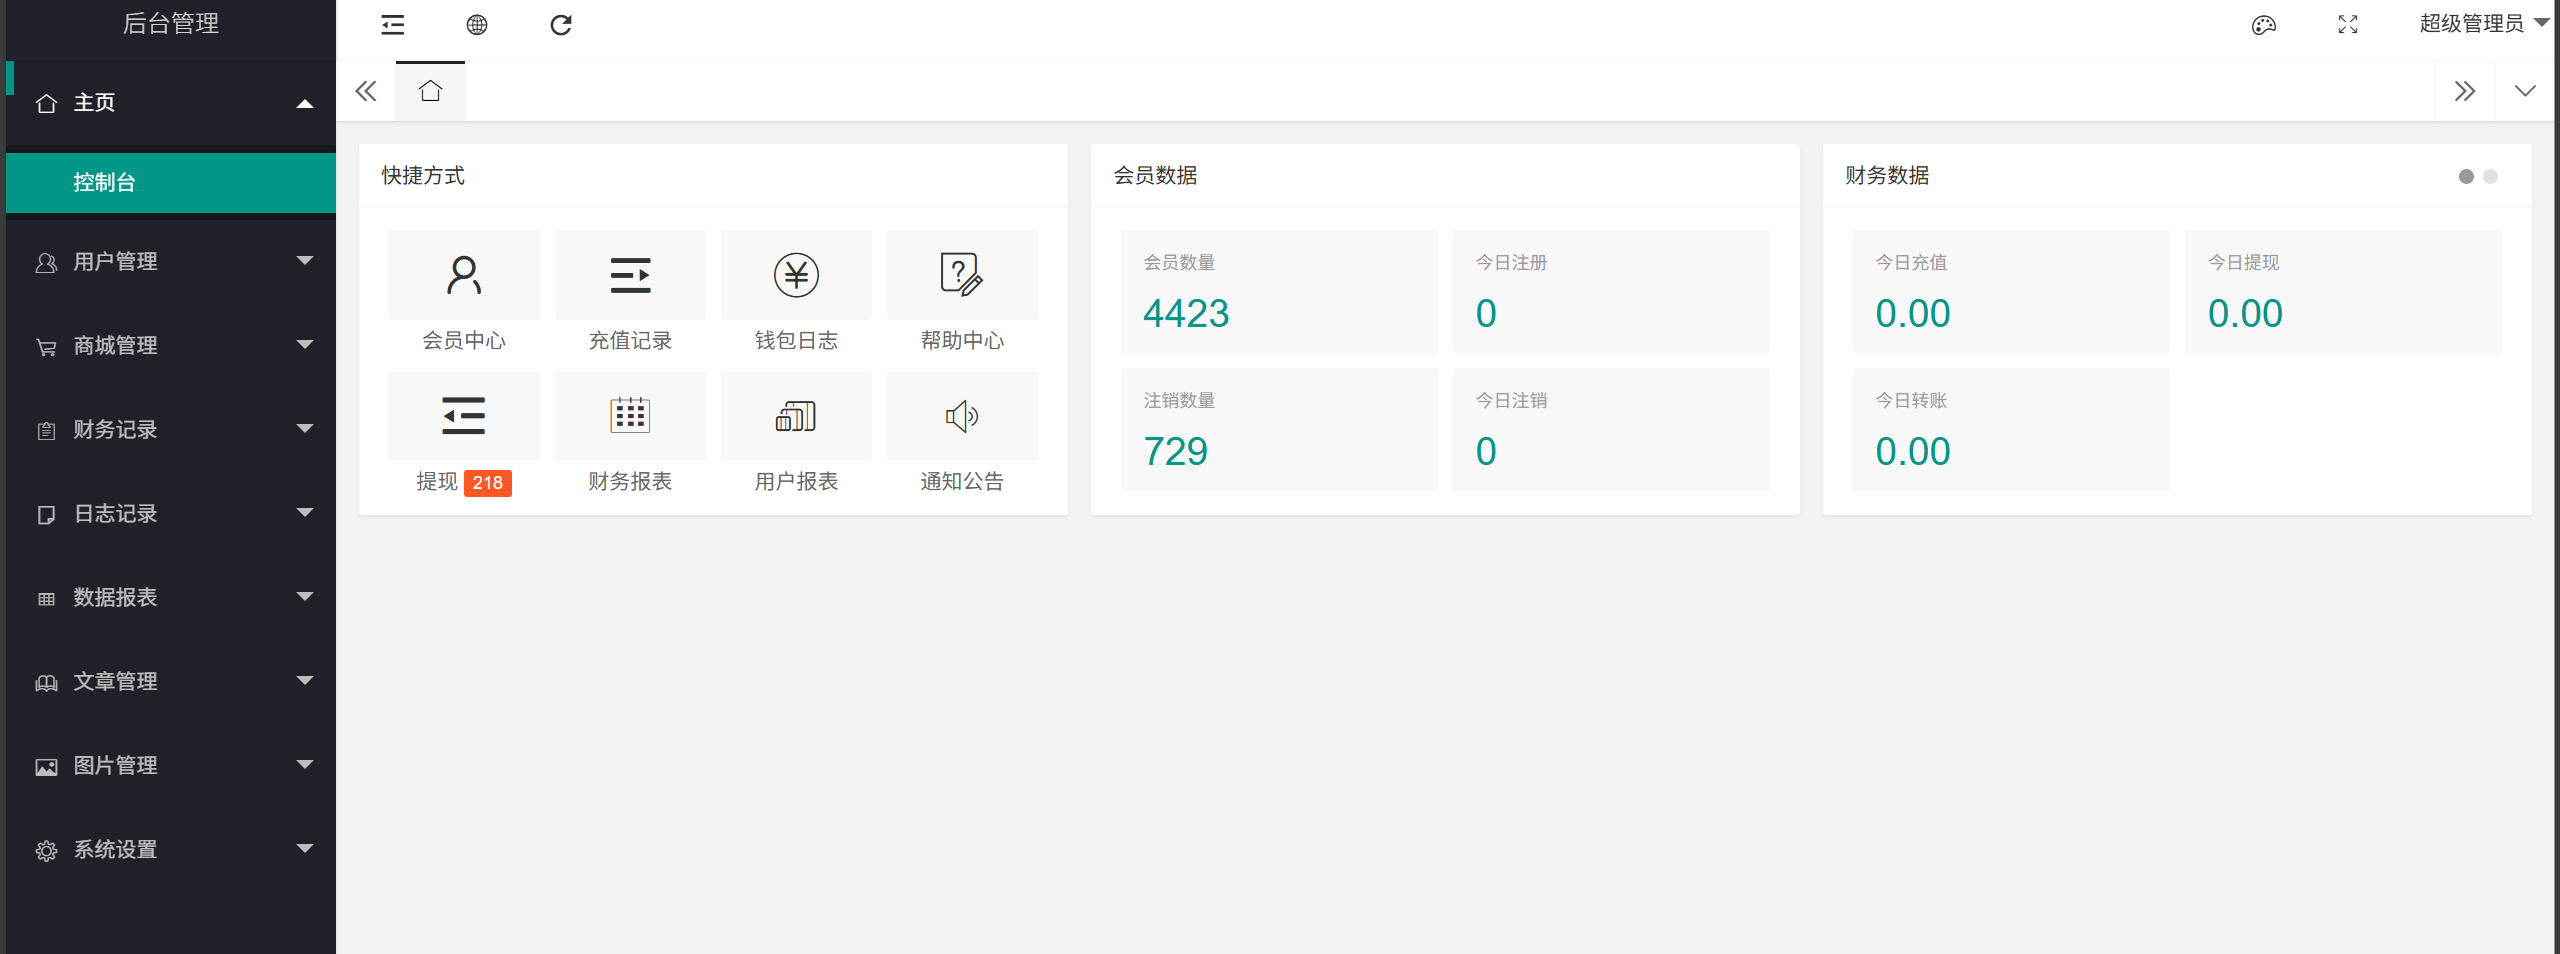Image resolution: width=2560 pixels, height=954 pixels.
Task: Open 提现 shortcut with 218 badge
Action: tap(464, 416)
